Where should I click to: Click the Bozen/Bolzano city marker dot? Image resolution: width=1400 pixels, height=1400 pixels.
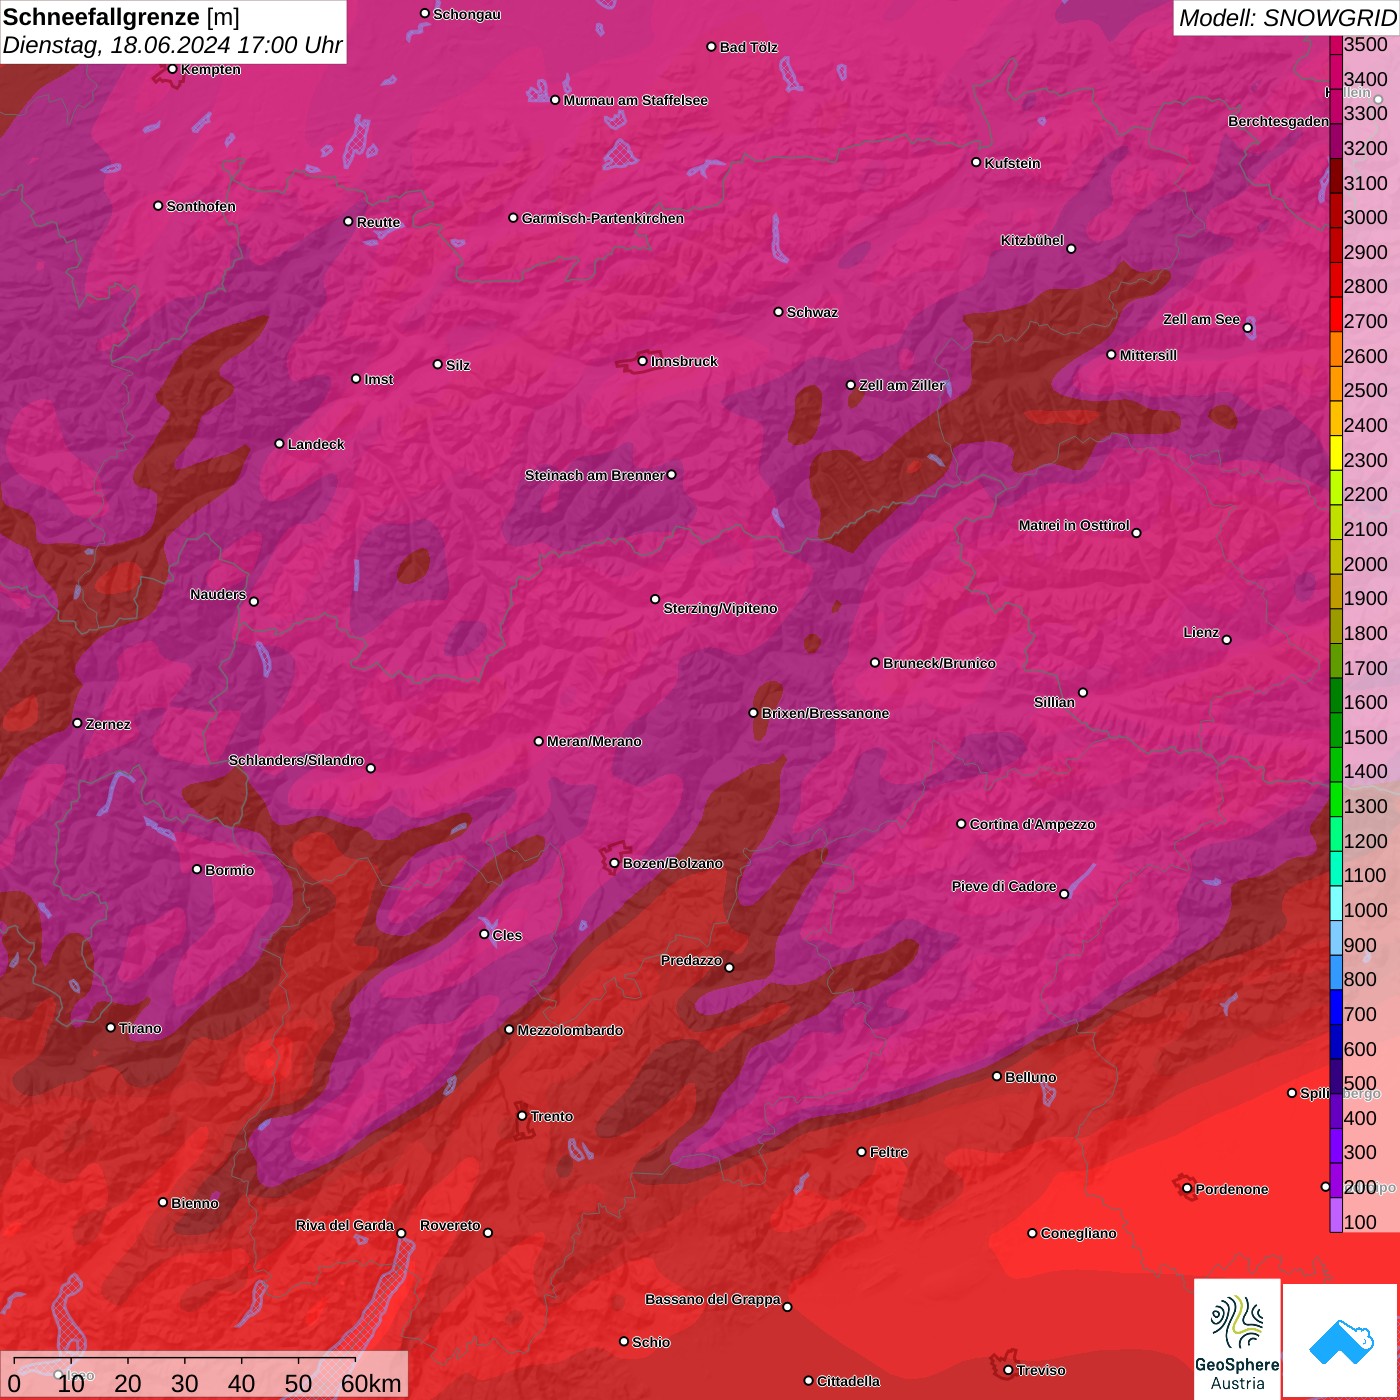[x=614, y=863]
